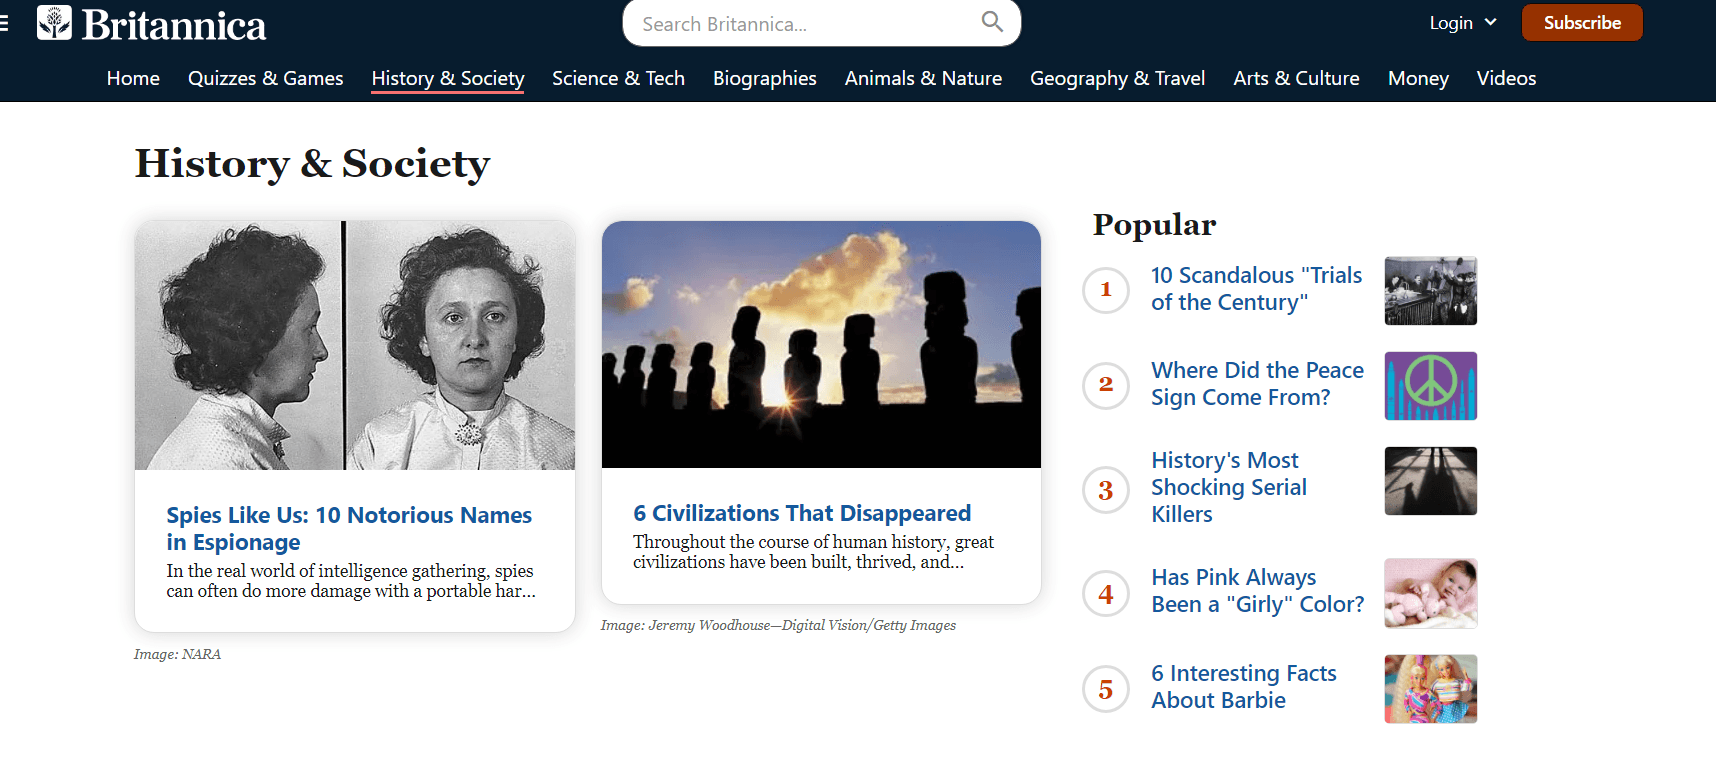Image resolution: width=1716 pixels, height=757 pixels.
Task: Open the peace sign thumbnail image
Action: (1430, 386)
